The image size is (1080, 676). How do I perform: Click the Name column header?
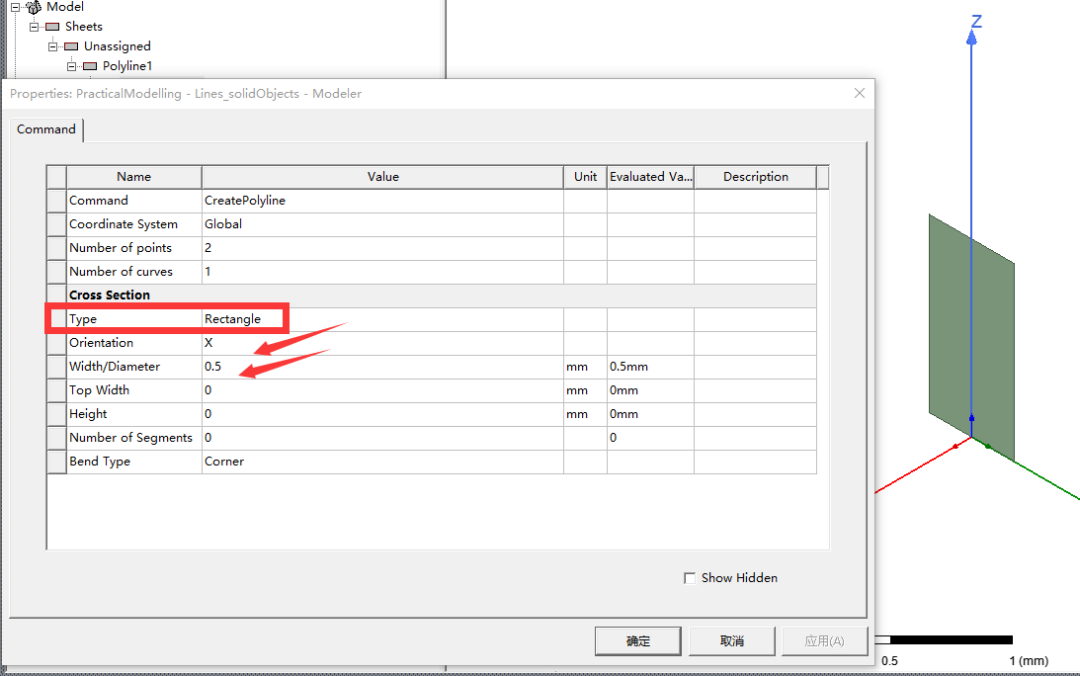pyautogui.click(x=134, y=177)
